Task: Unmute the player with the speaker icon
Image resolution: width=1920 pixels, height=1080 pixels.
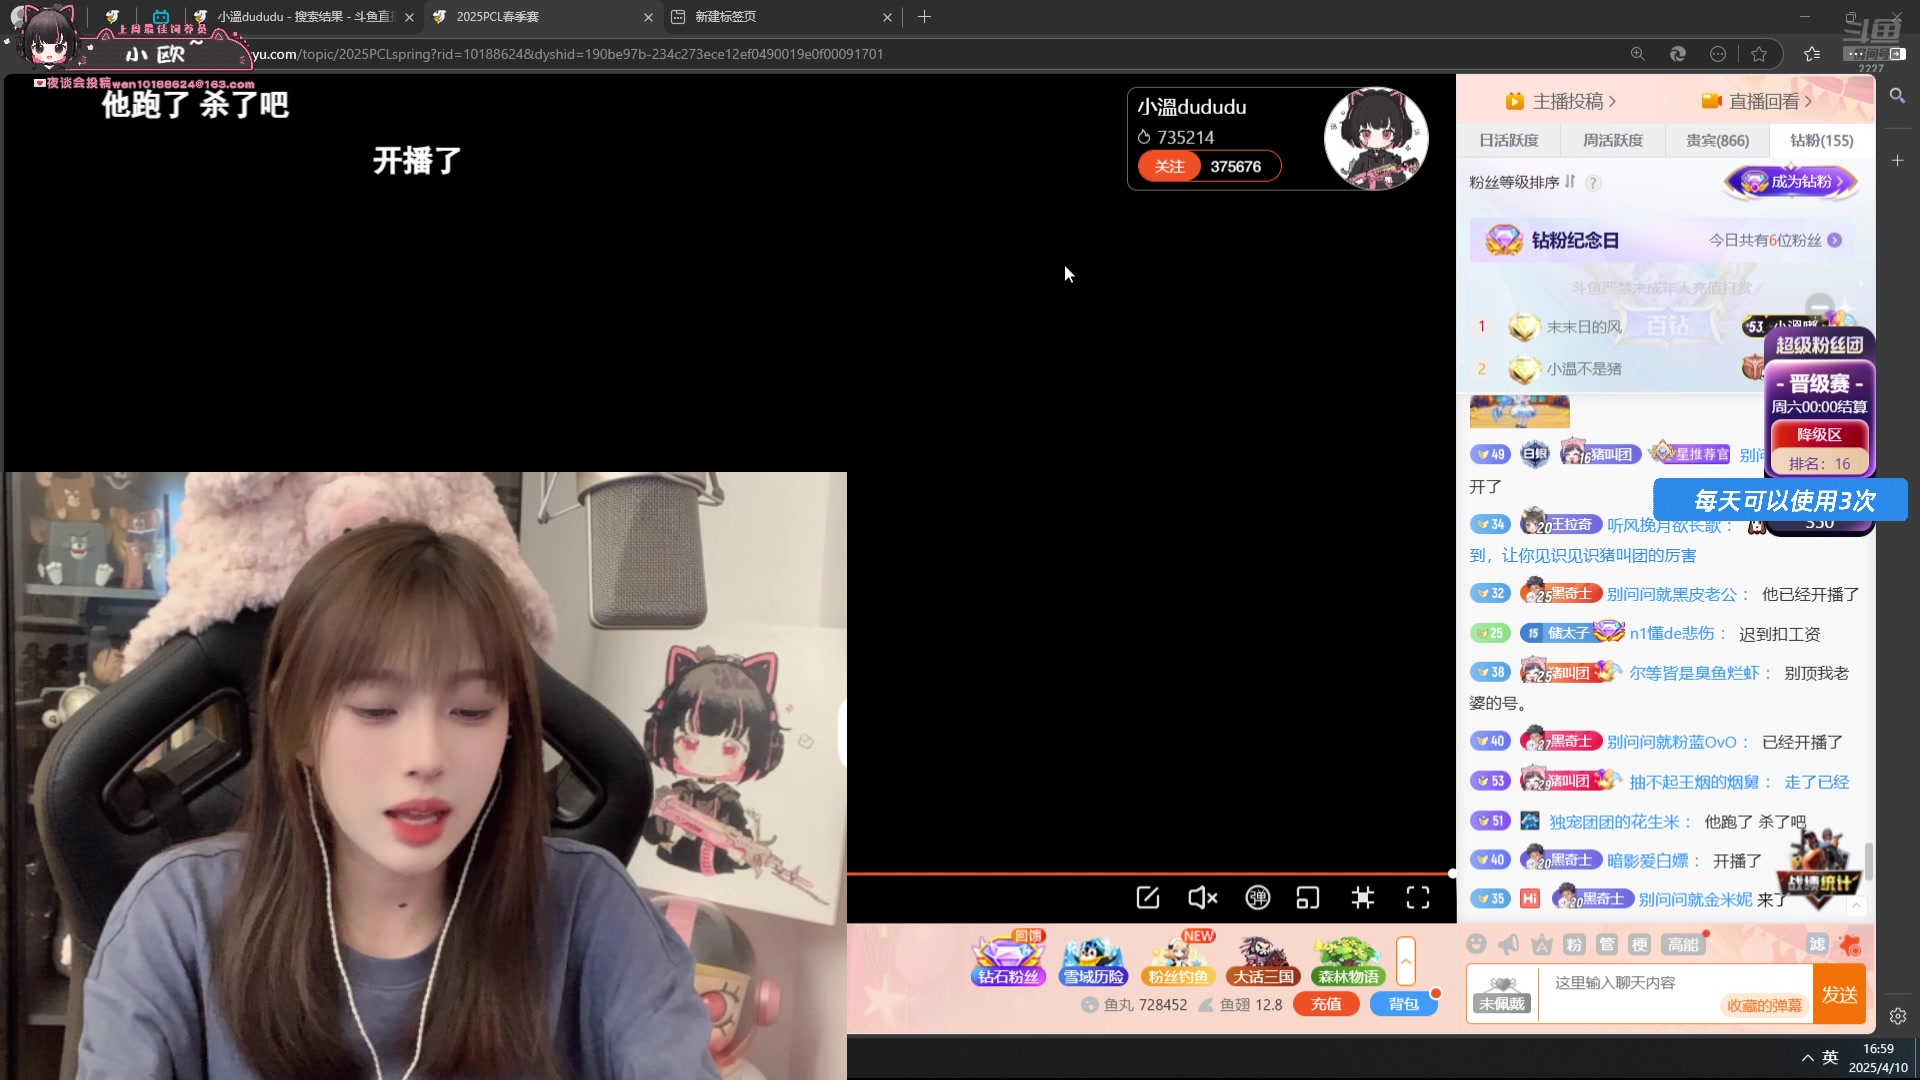Action: pyautogui.click(x=1202, y=898)
